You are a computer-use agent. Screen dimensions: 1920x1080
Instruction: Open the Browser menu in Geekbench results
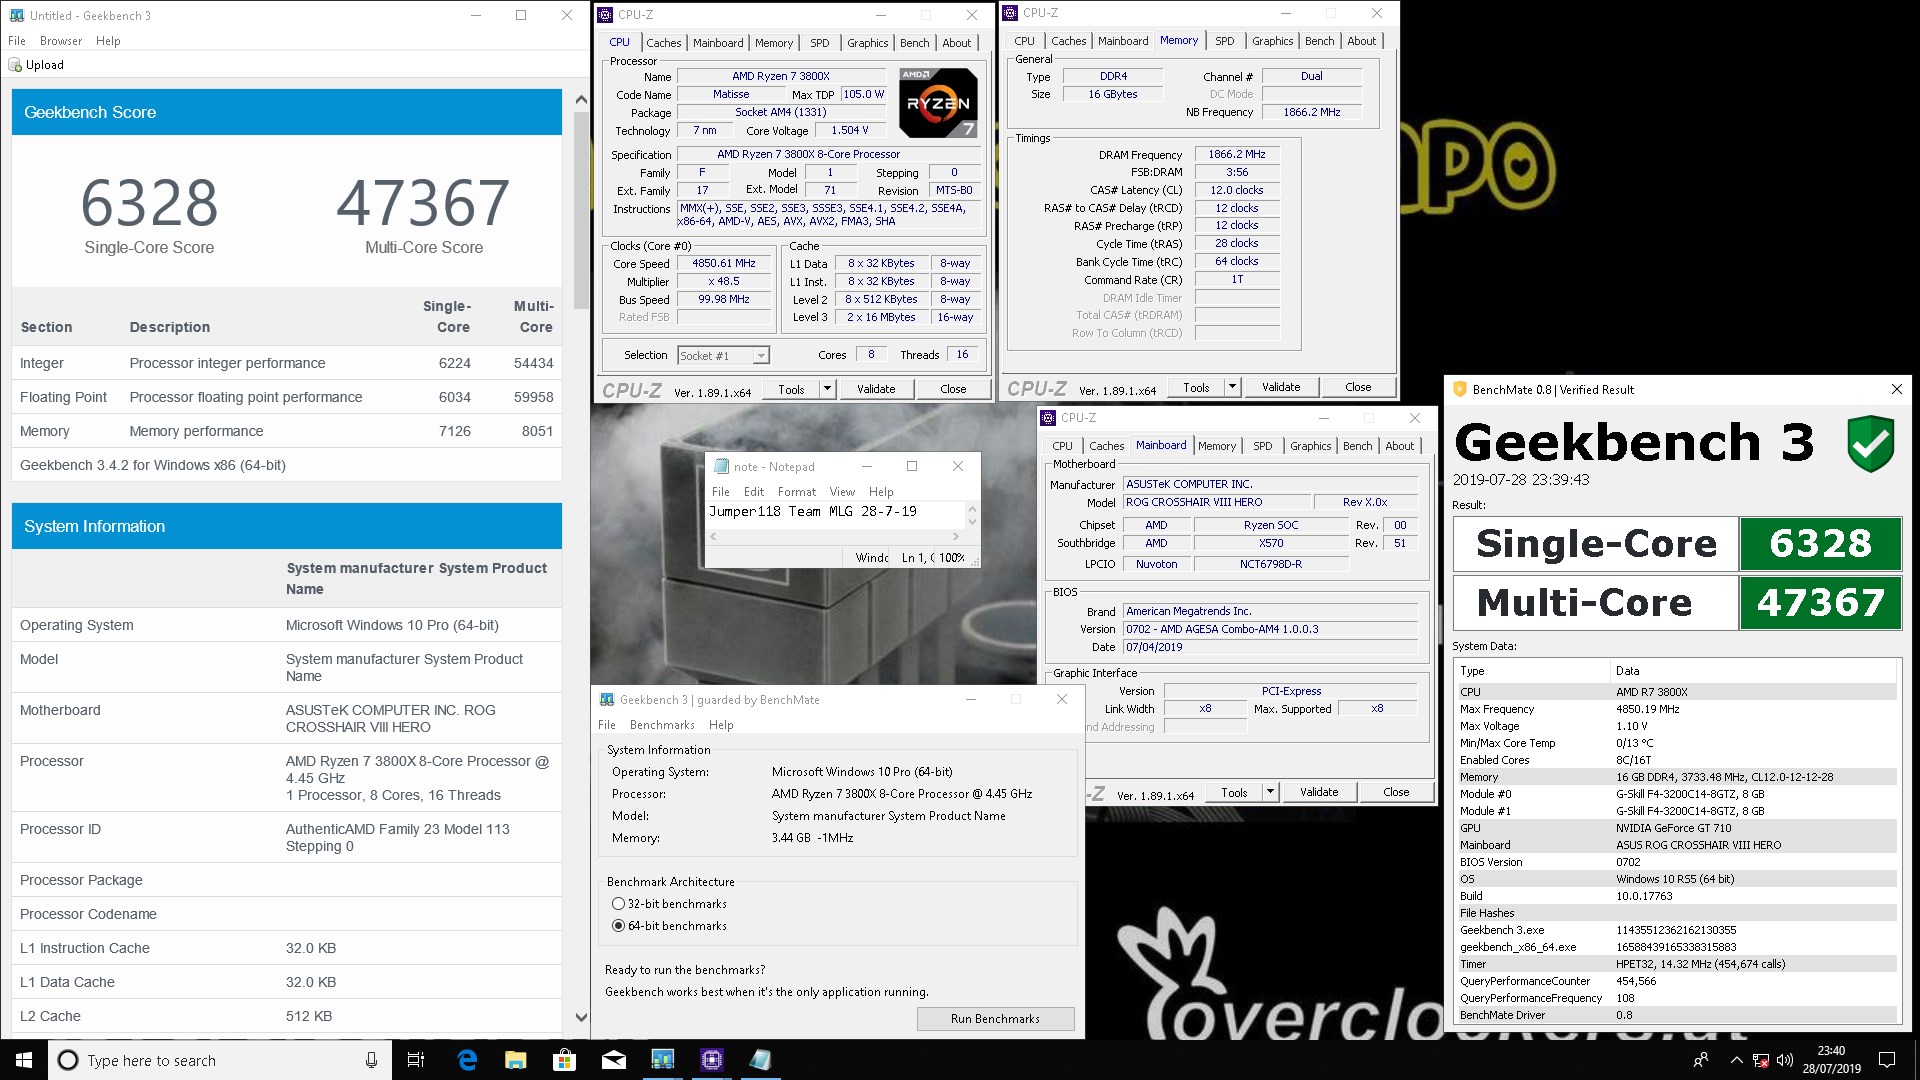(61, 41)
